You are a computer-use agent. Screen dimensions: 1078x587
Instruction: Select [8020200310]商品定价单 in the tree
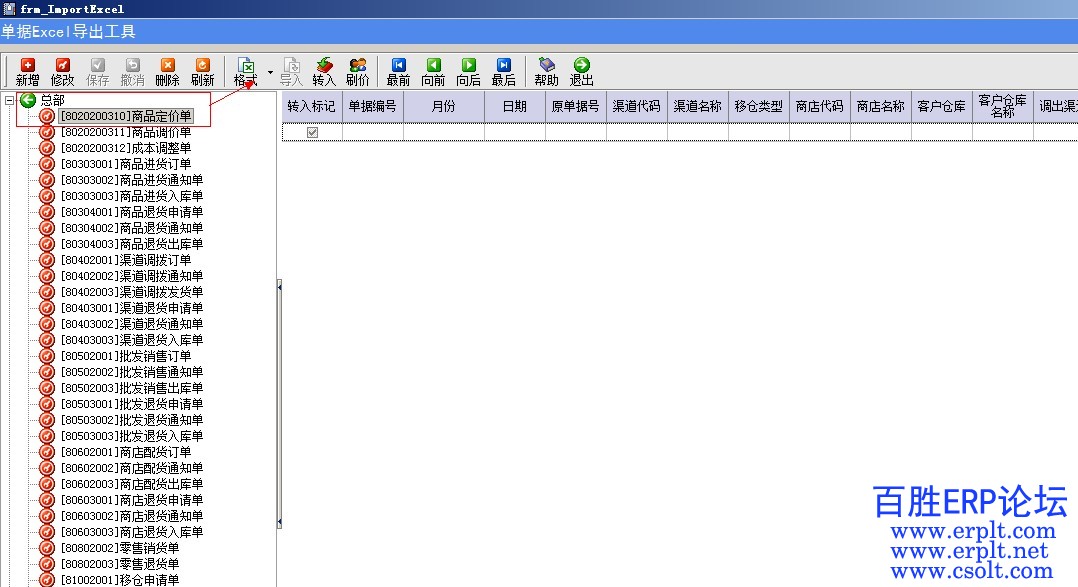tap(125, 116)
